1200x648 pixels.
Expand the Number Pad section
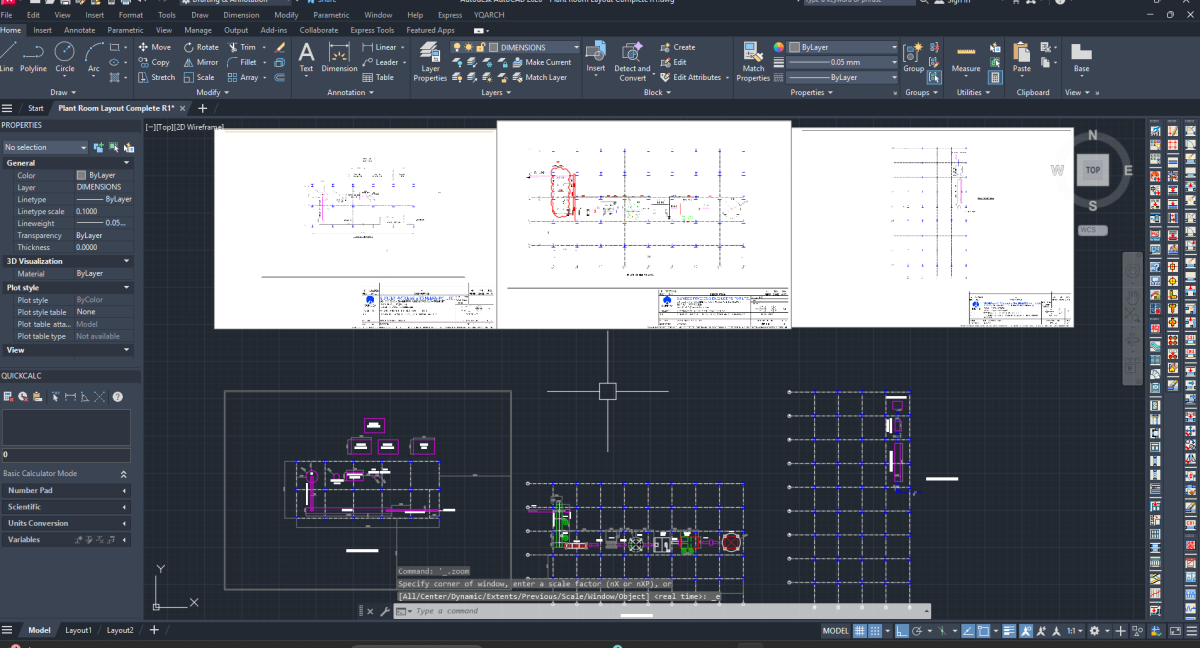tap(66, 490)
